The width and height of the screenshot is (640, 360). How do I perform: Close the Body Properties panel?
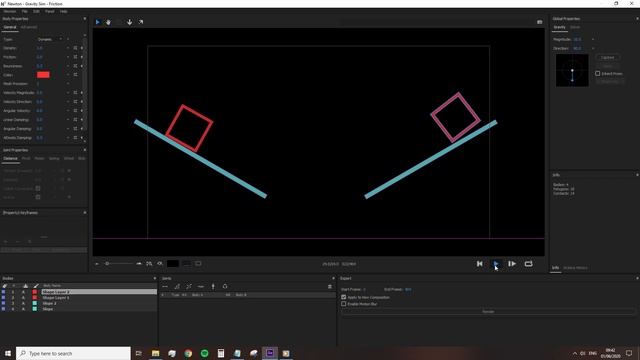coord(84,19)
